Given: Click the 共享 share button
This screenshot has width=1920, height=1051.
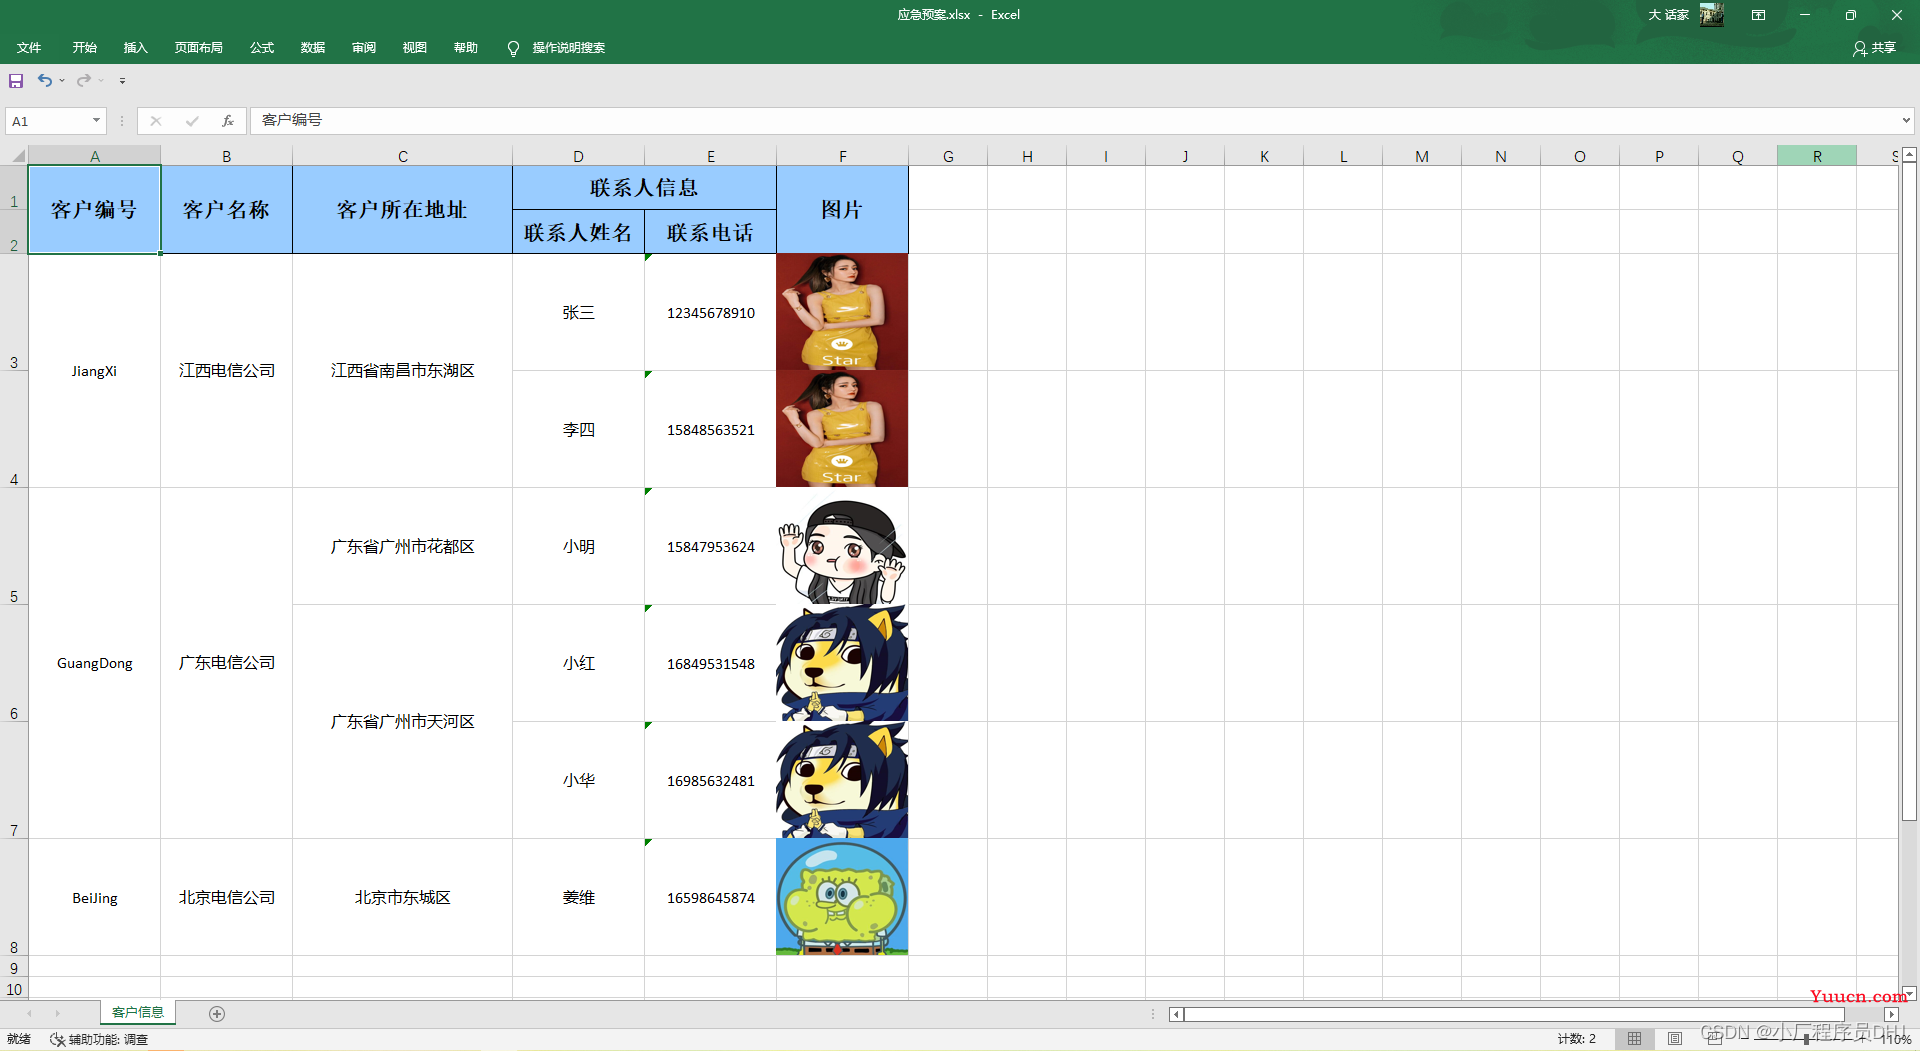Looking at the screenshot, I should tap(1874, 48).
